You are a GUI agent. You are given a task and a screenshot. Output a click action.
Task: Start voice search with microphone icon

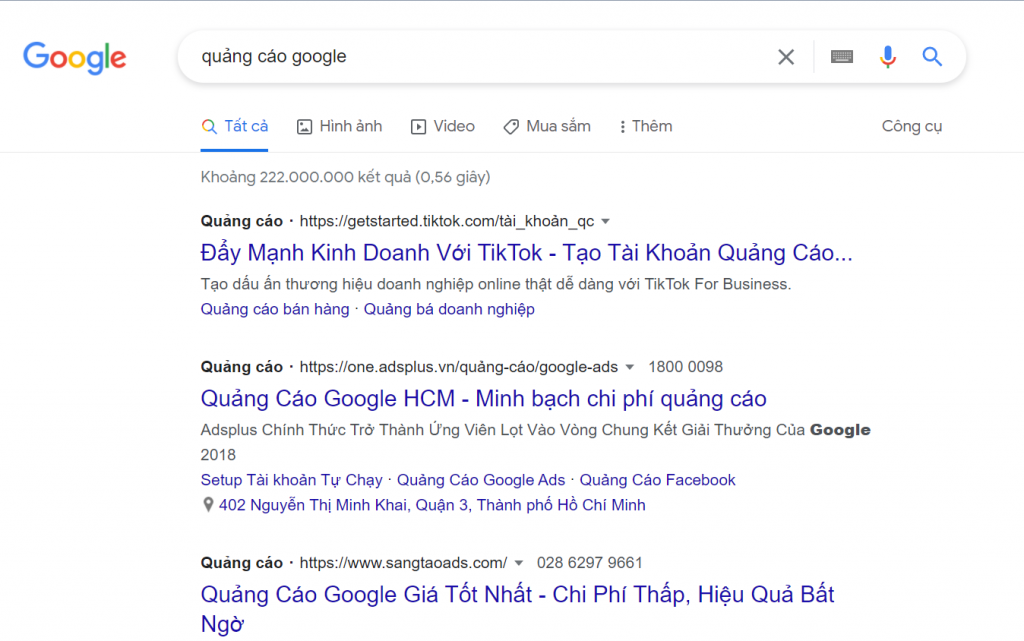click(x=888, y=57)
